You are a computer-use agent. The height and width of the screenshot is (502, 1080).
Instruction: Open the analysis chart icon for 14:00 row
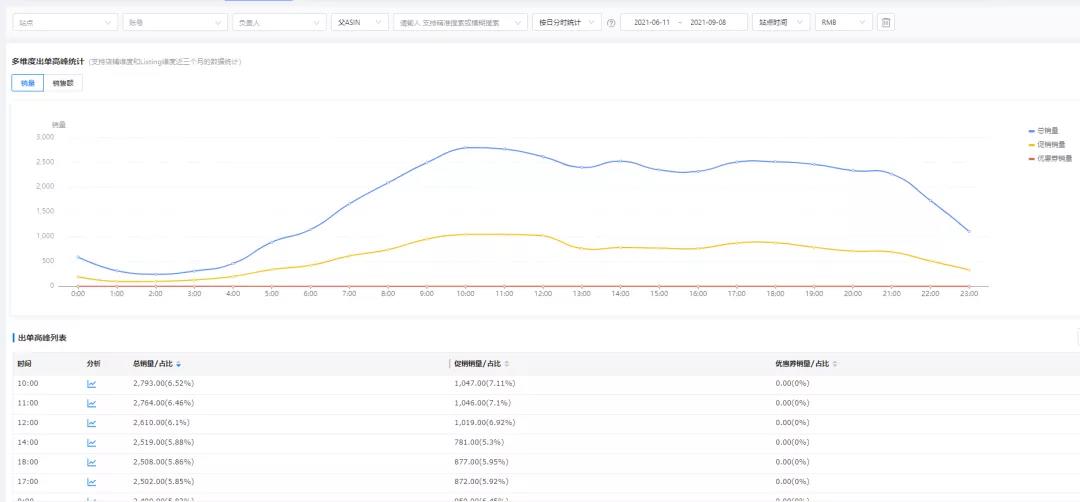(x=92, y=443)
